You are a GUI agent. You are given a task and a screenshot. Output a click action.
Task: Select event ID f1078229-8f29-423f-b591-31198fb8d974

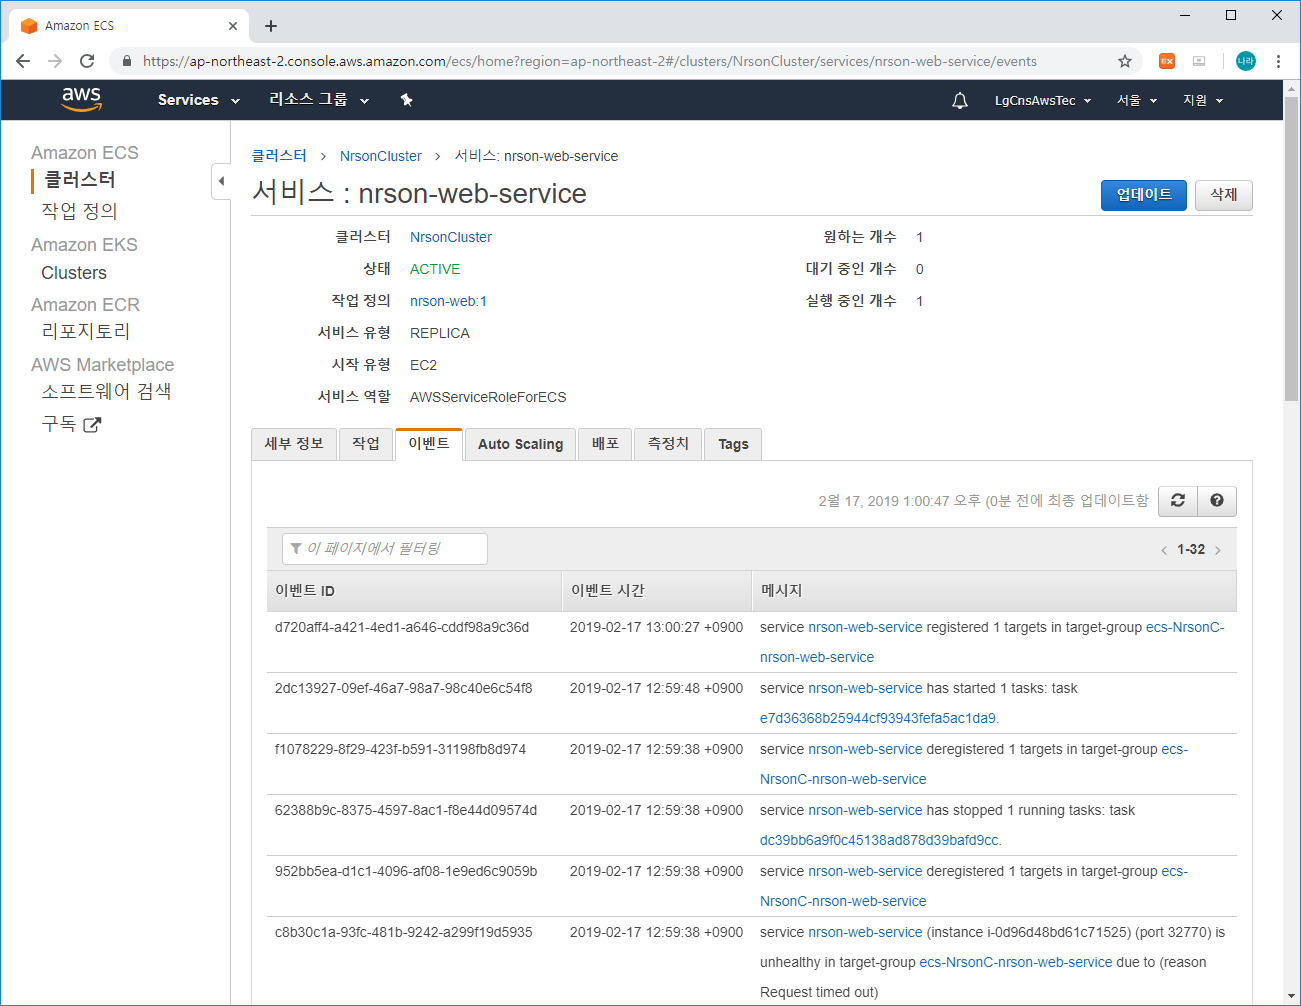point(400,749)
